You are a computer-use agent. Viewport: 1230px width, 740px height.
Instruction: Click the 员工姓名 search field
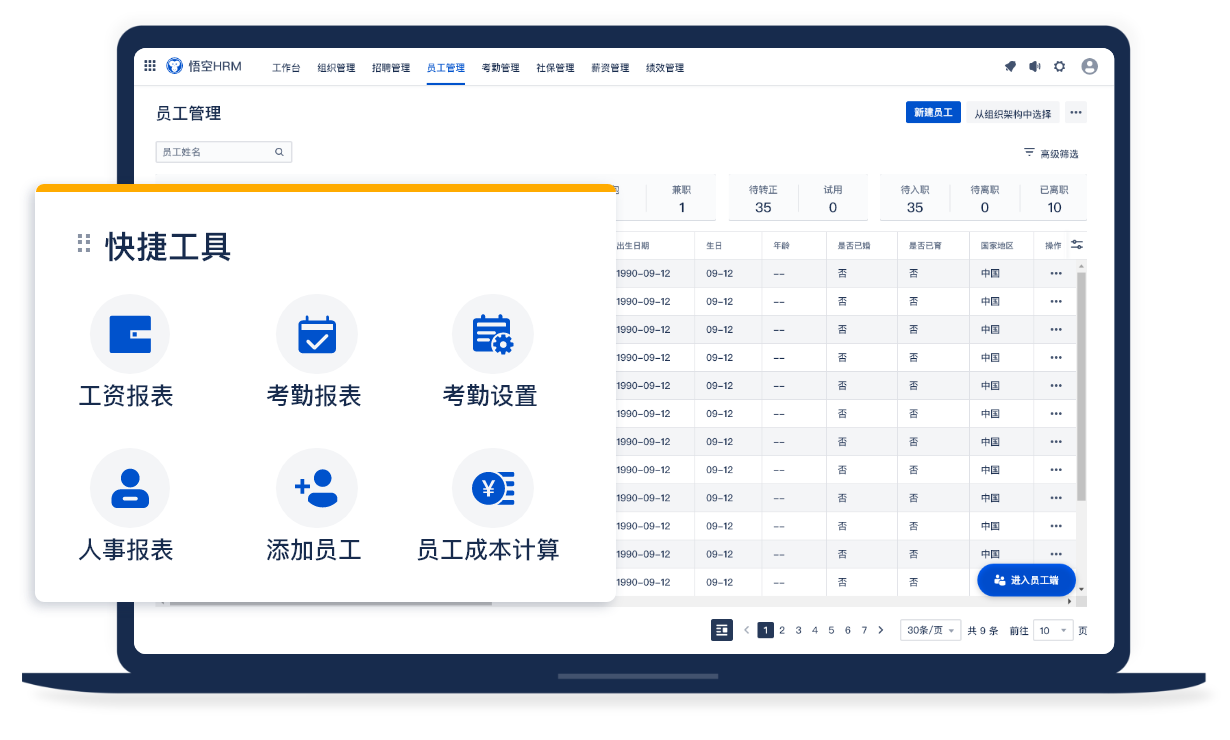(215, 152)
